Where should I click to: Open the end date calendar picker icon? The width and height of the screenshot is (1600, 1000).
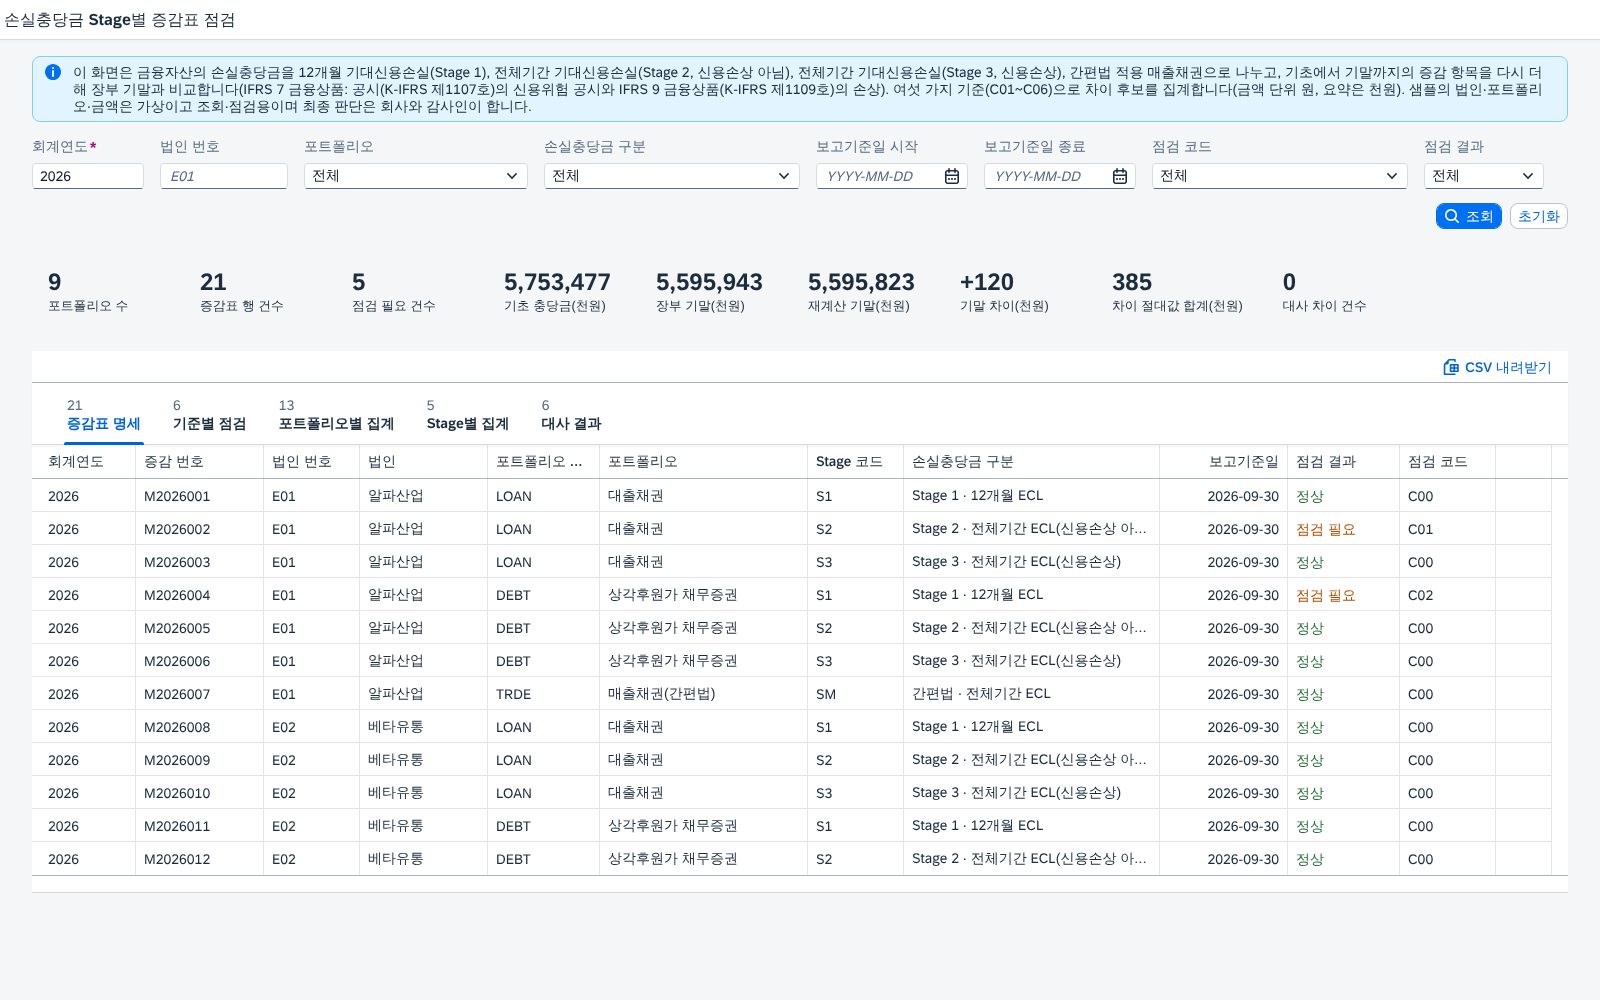click(1120, 176)
